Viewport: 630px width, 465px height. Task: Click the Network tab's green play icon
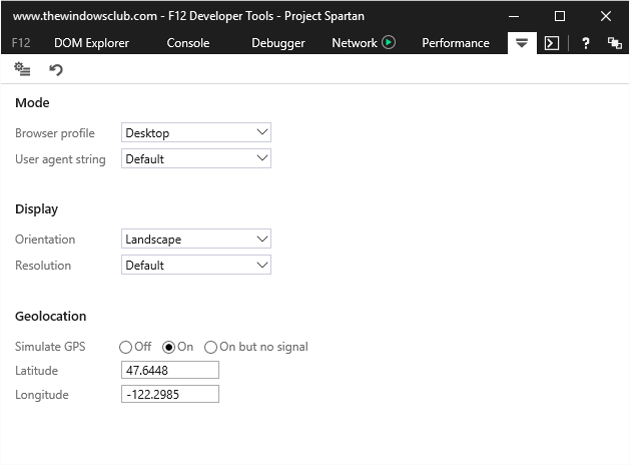pyautogui.click(x=389, y=43)
